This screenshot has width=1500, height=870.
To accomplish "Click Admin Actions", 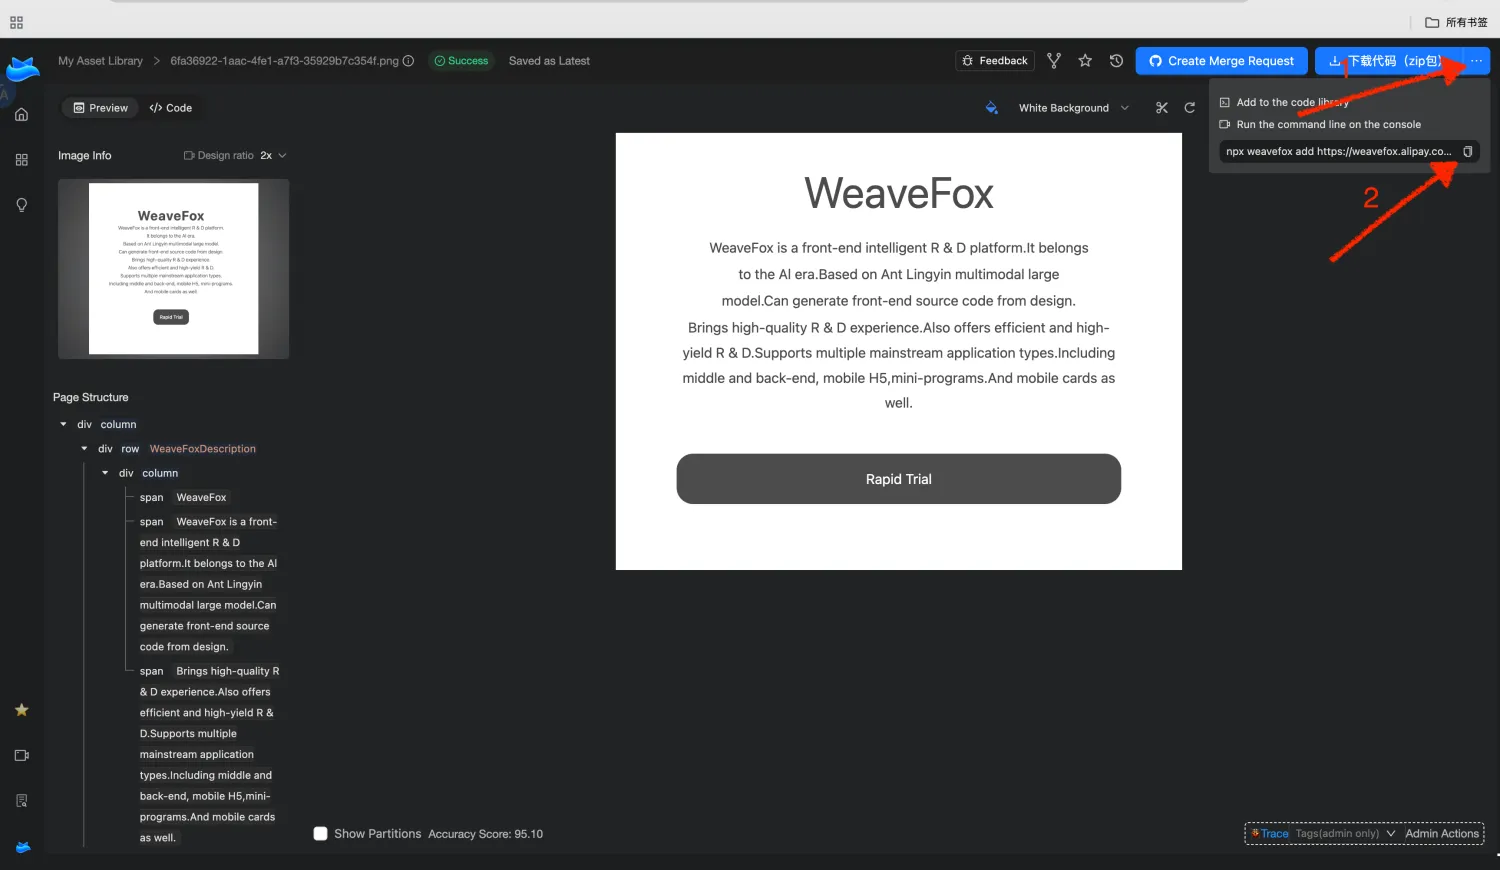I will click(x=1441, y=834).
